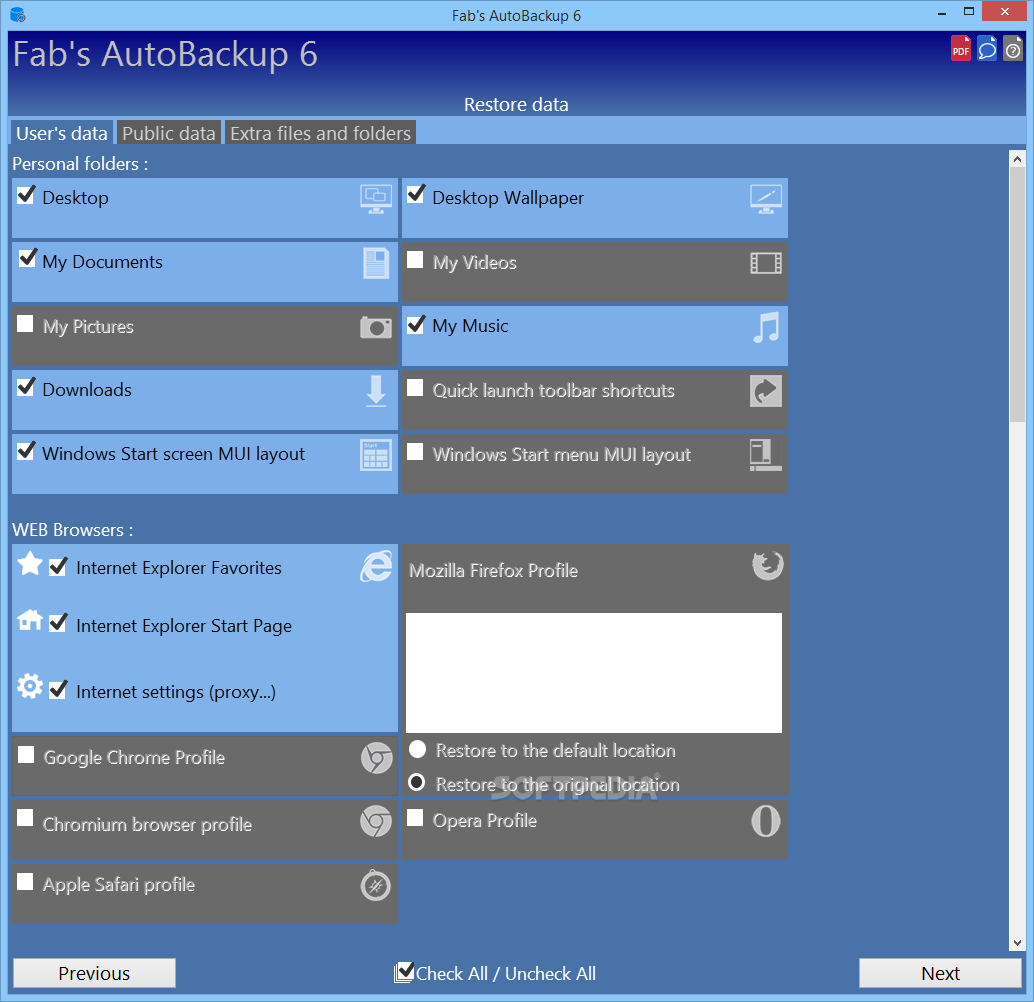The image size is (1034, 1002).
Task: Click the blue chat bubble icon
Action: point(987,49)
